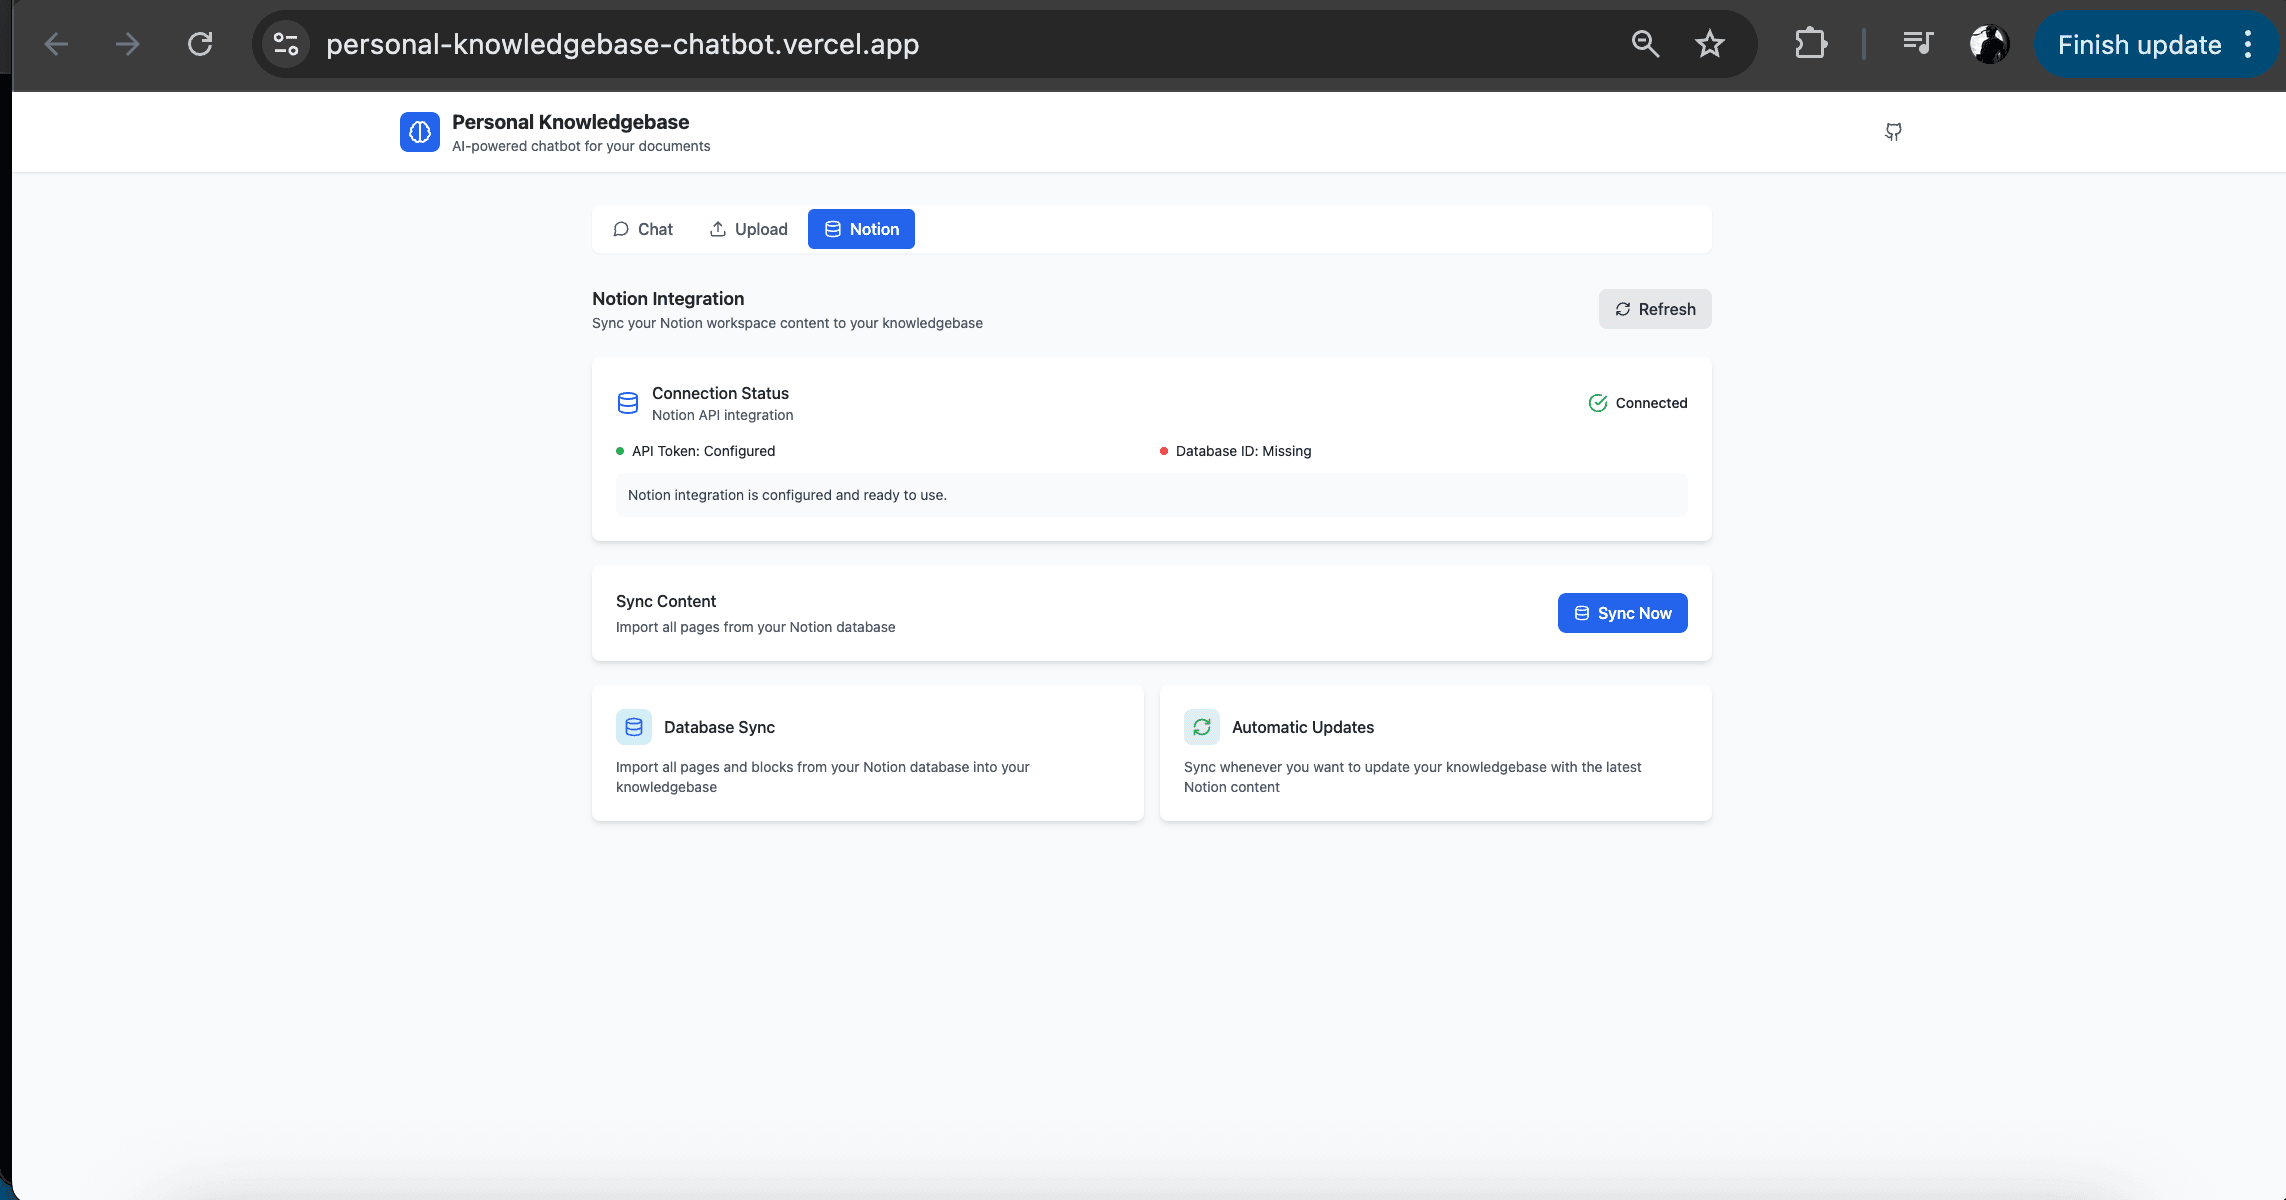Bookmark this page with star icon
The width and height of the screenshot is (2286, 1200).
1710,44
